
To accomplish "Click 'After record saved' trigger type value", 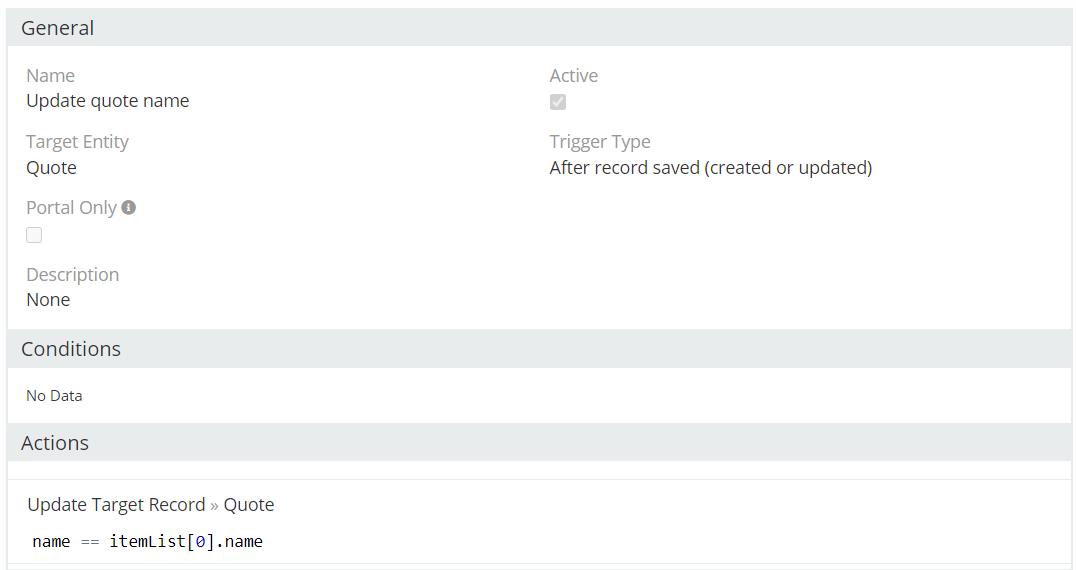I will [710, 168].
